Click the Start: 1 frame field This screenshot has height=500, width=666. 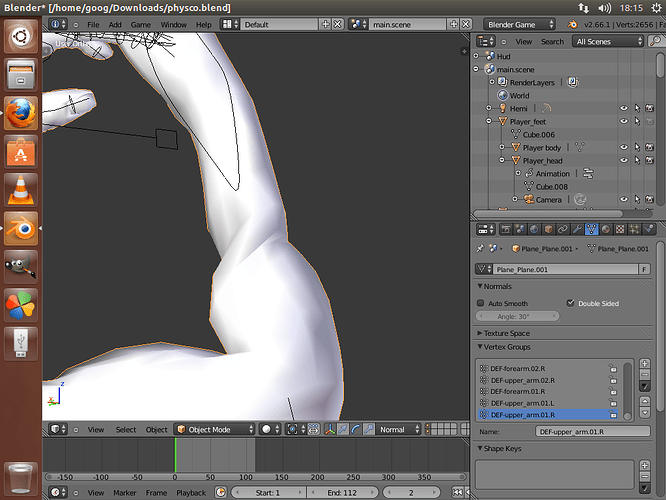[x=268, y=493]
